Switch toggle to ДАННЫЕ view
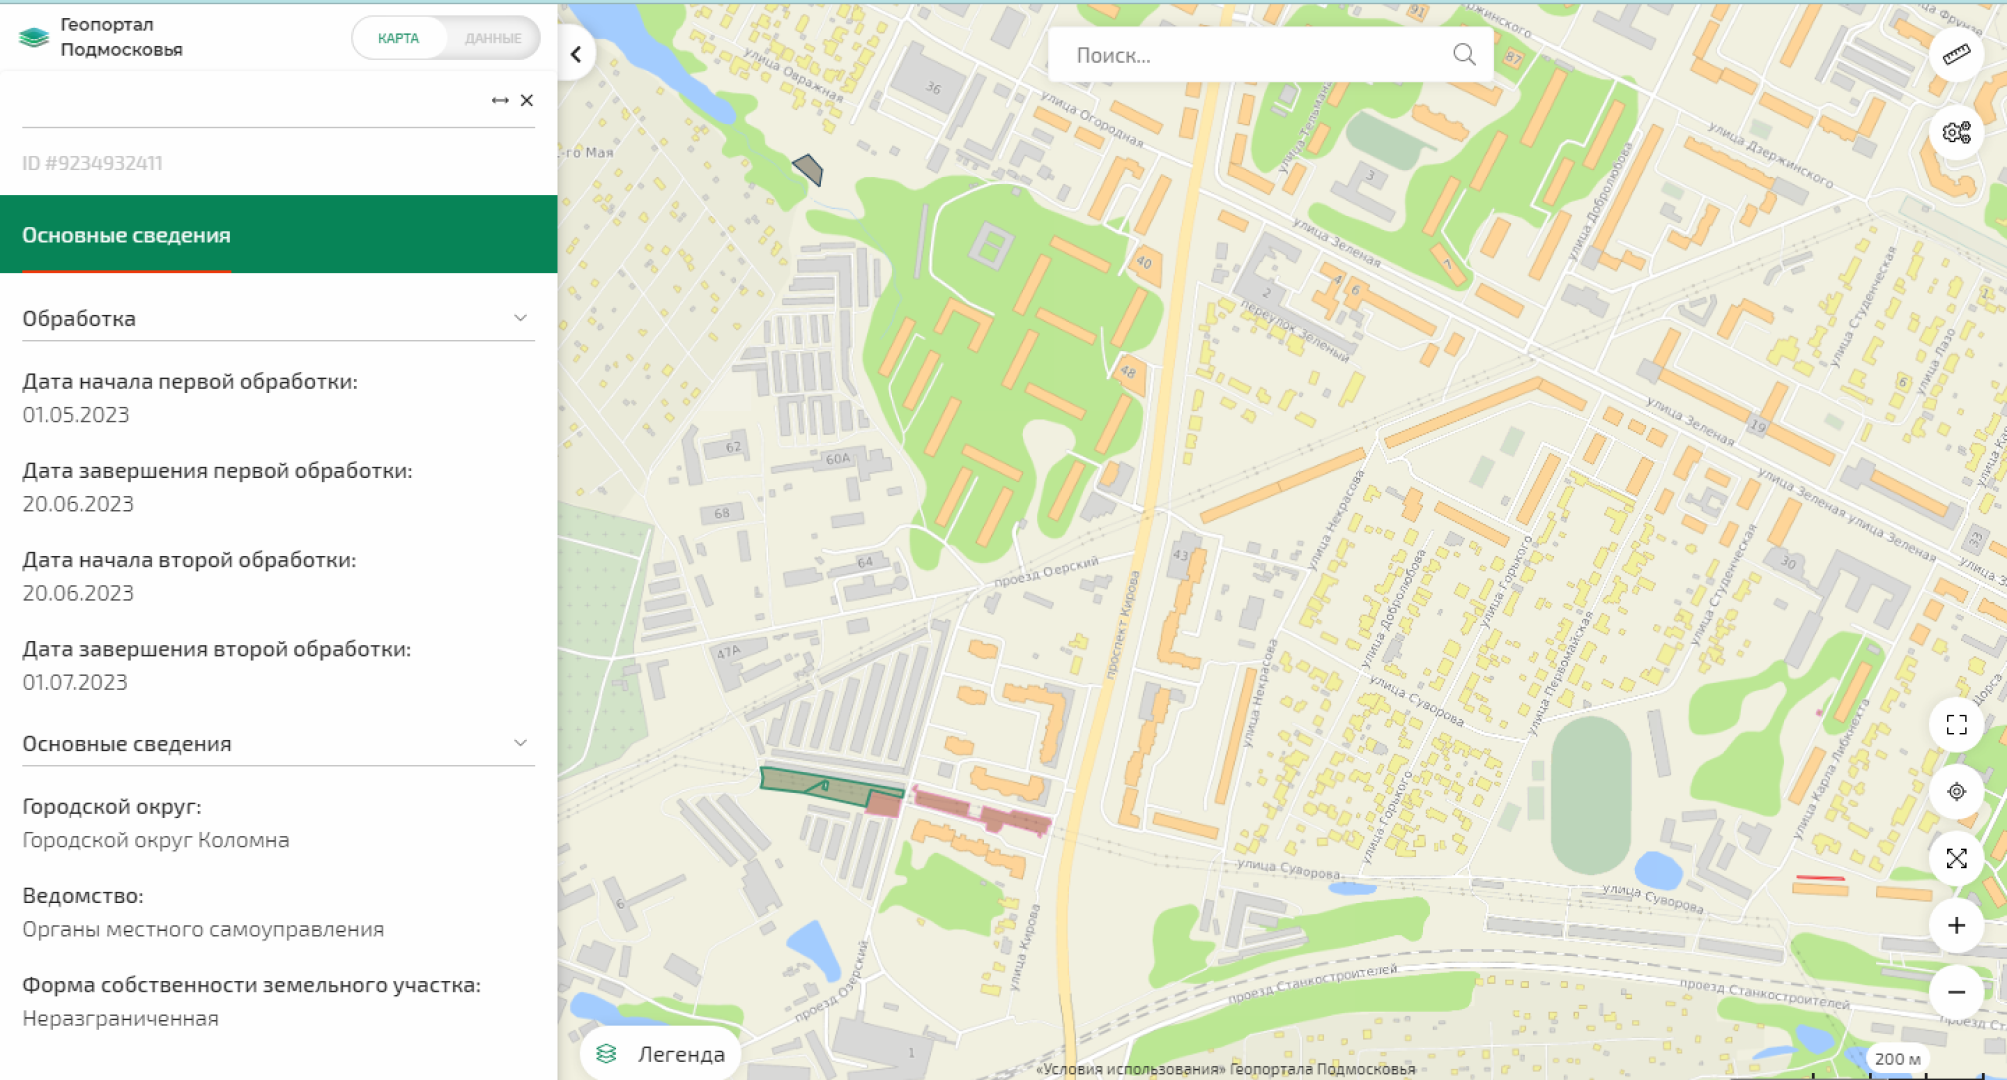The width and height of the screenshot is (2007, 1080). (x=492, y=38)
